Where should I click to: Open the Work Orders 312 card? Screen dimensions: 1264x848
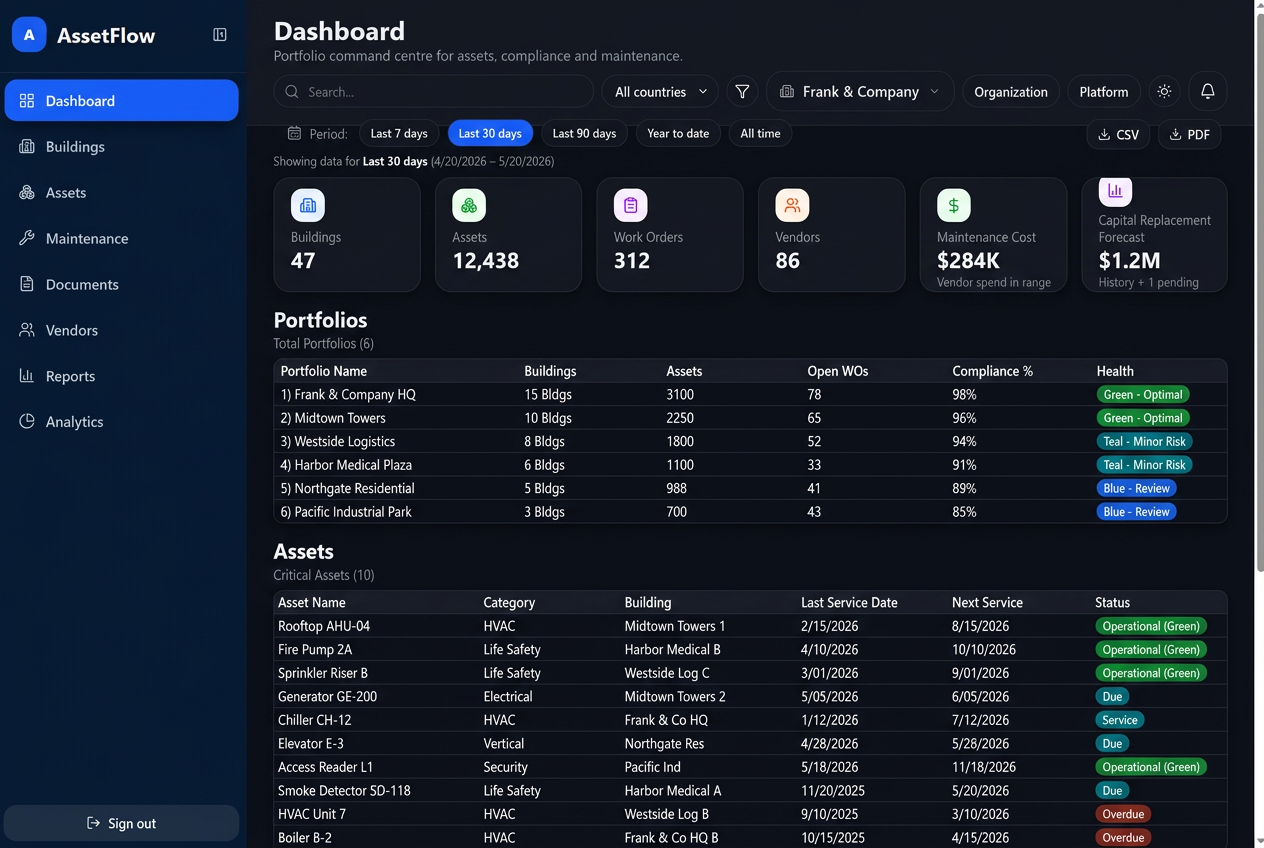670,235
